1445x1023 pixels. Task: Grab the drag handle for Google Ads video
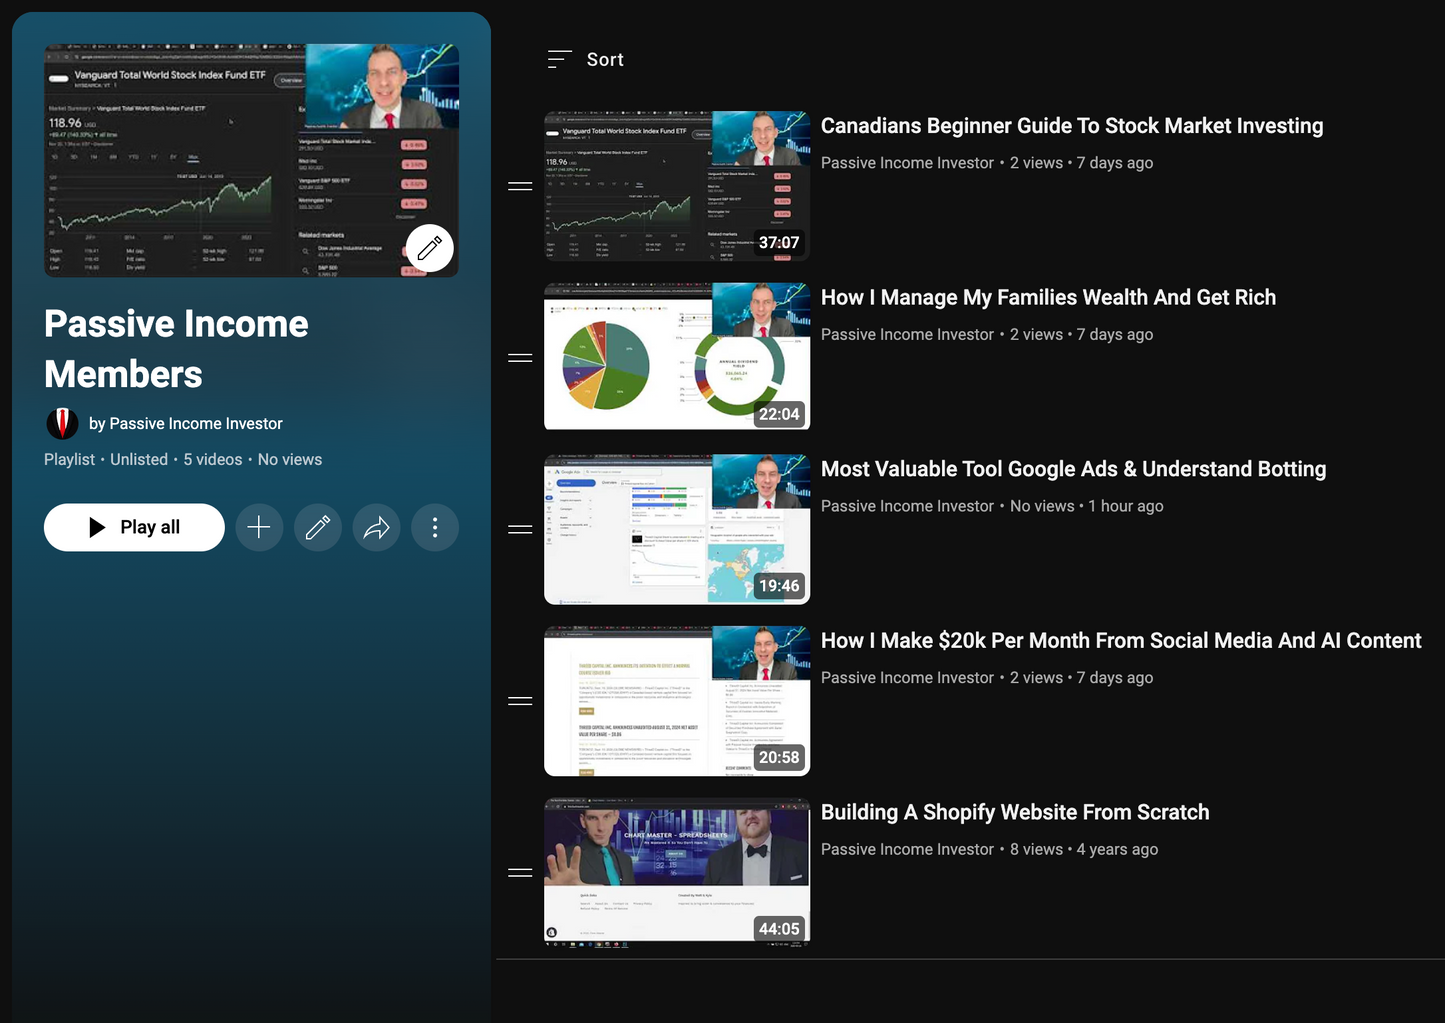520,529
